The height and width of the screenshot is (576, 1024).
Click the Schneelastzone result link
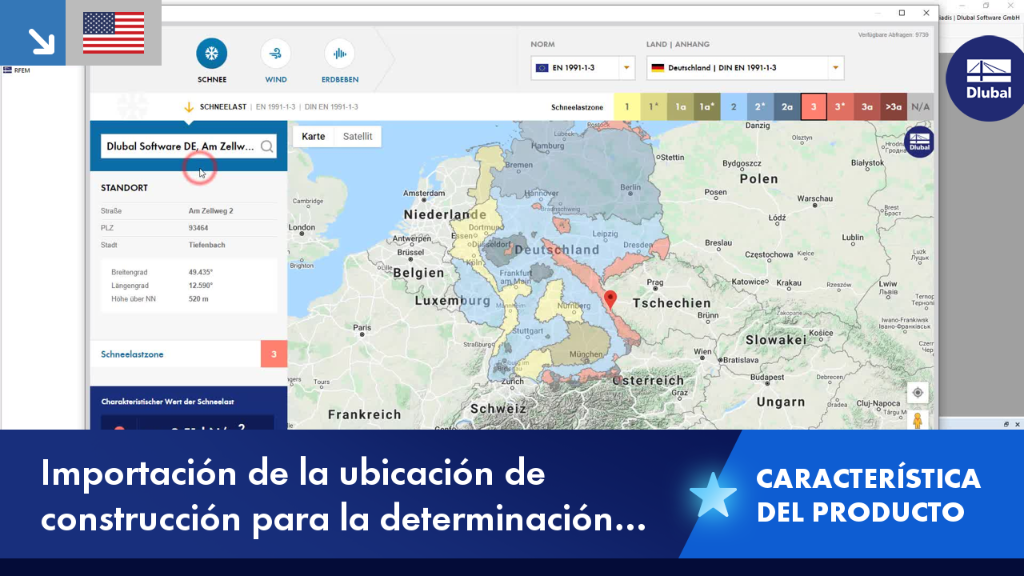(132, 354)
